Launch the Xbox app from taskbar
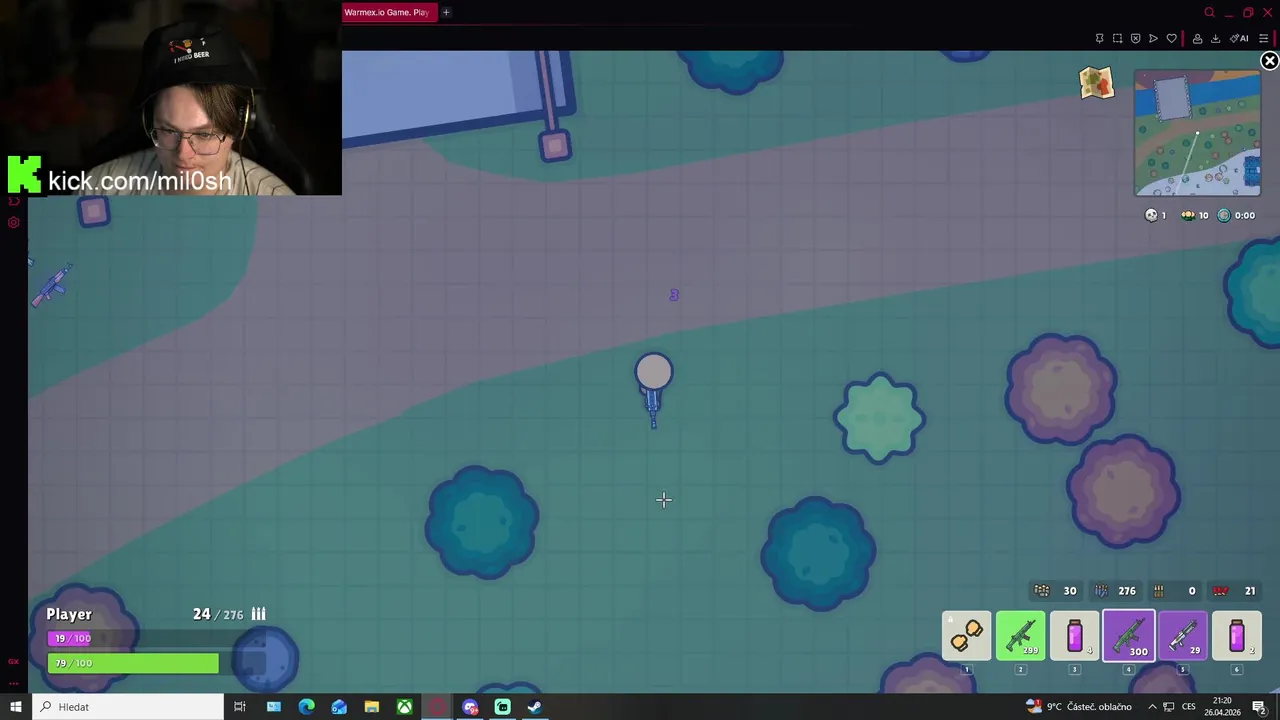 click(x=404, y=707)
